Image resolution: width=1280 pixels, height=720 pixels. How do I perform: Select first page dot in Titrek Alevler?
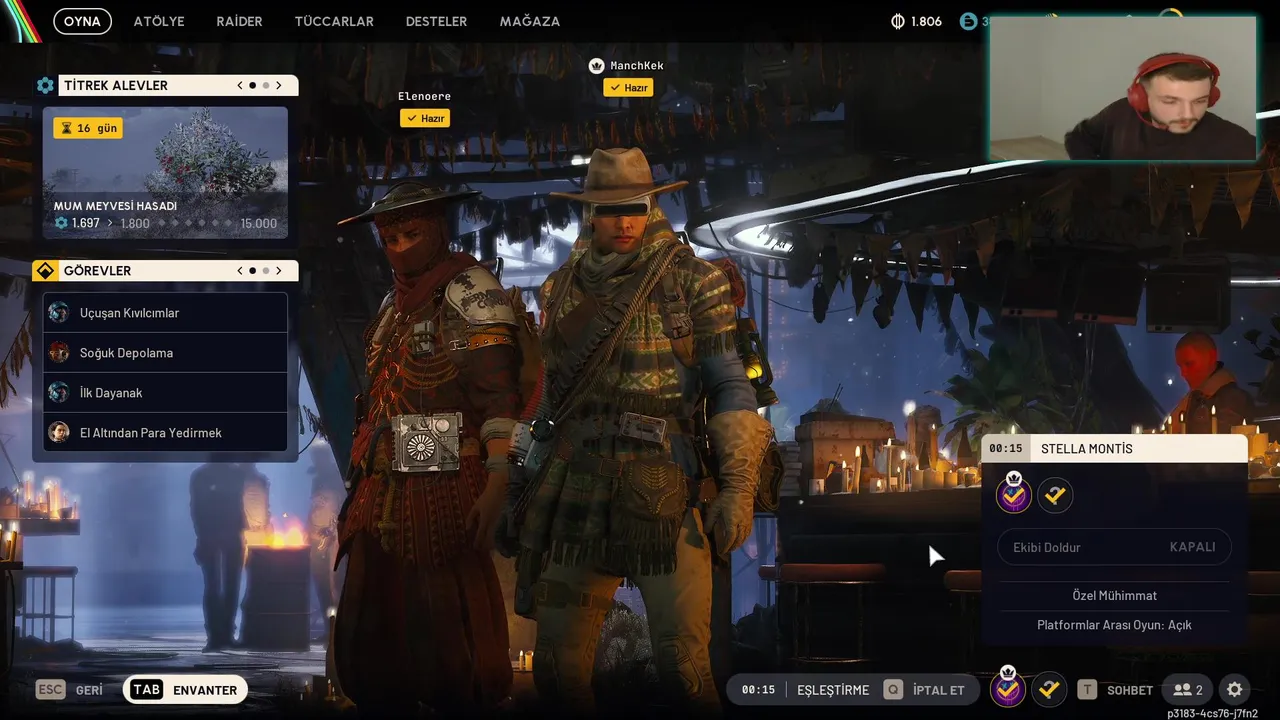coord(252,86)
